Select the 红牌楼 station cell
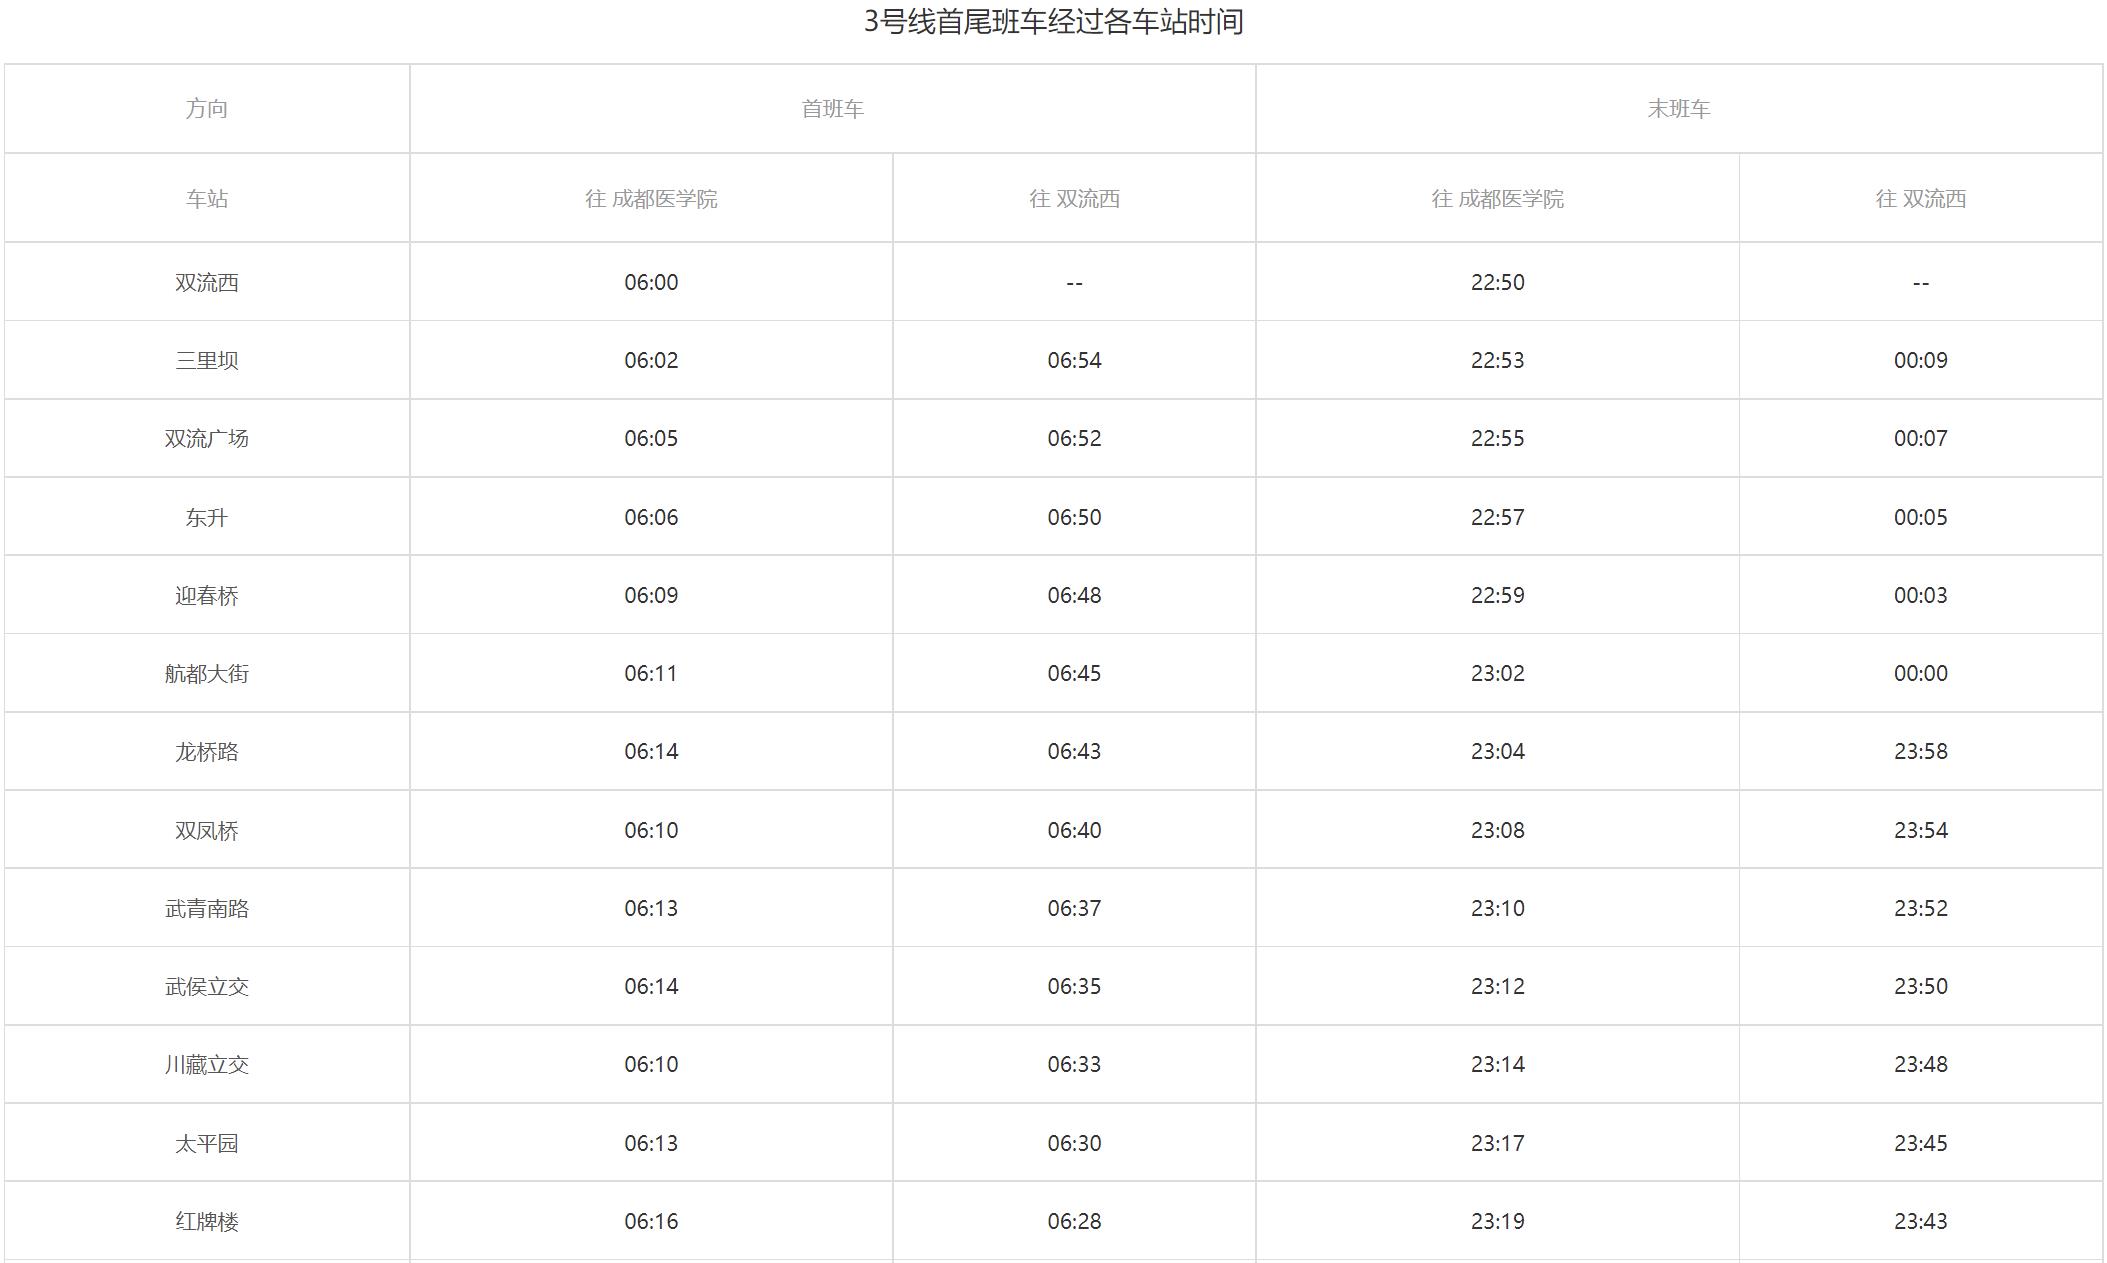The width and height of the screenshot is (2107, 1263). tap(207, 1221)
